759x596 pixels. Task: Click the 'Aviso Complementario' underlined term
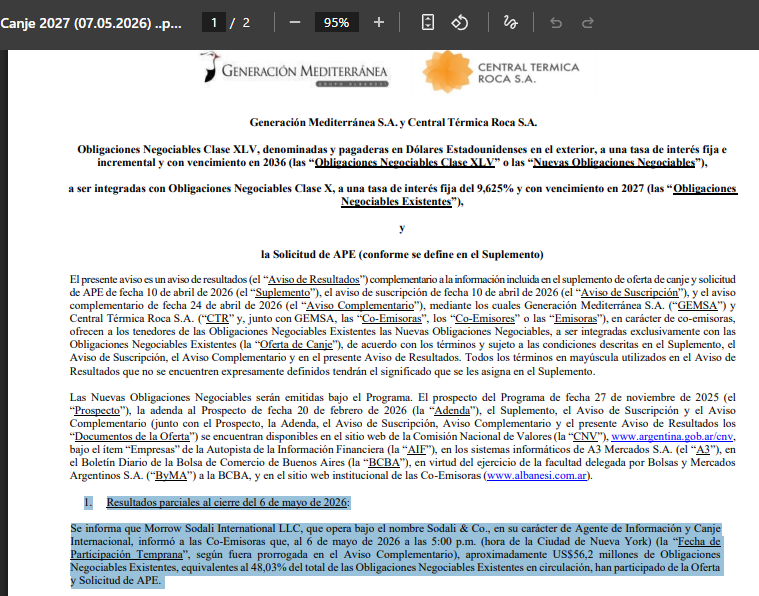coord(361,306)
